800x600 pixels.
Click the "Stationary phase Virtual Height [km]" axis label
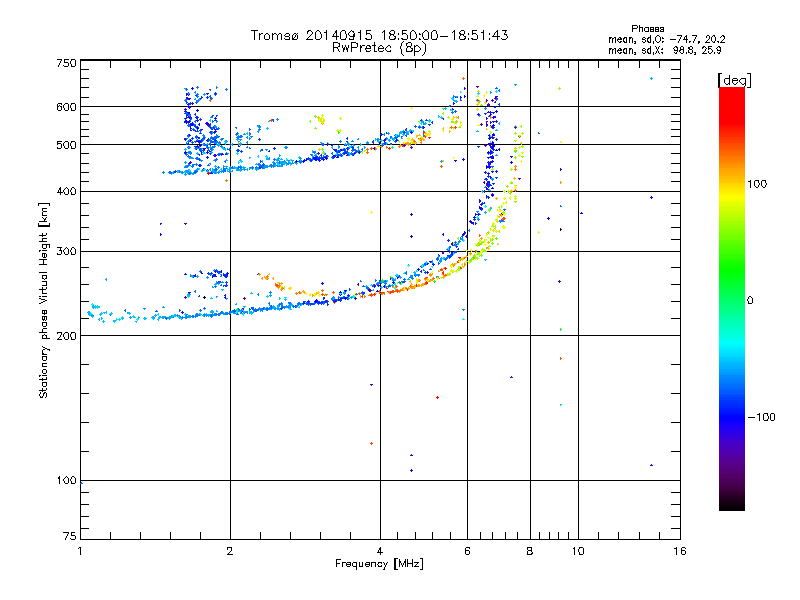43,301
